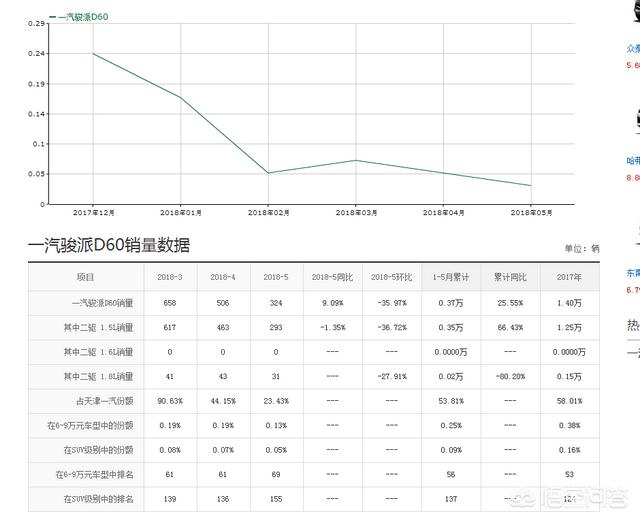Click the 2017年12月 data point on chart
640x520 pixels.
93,53
